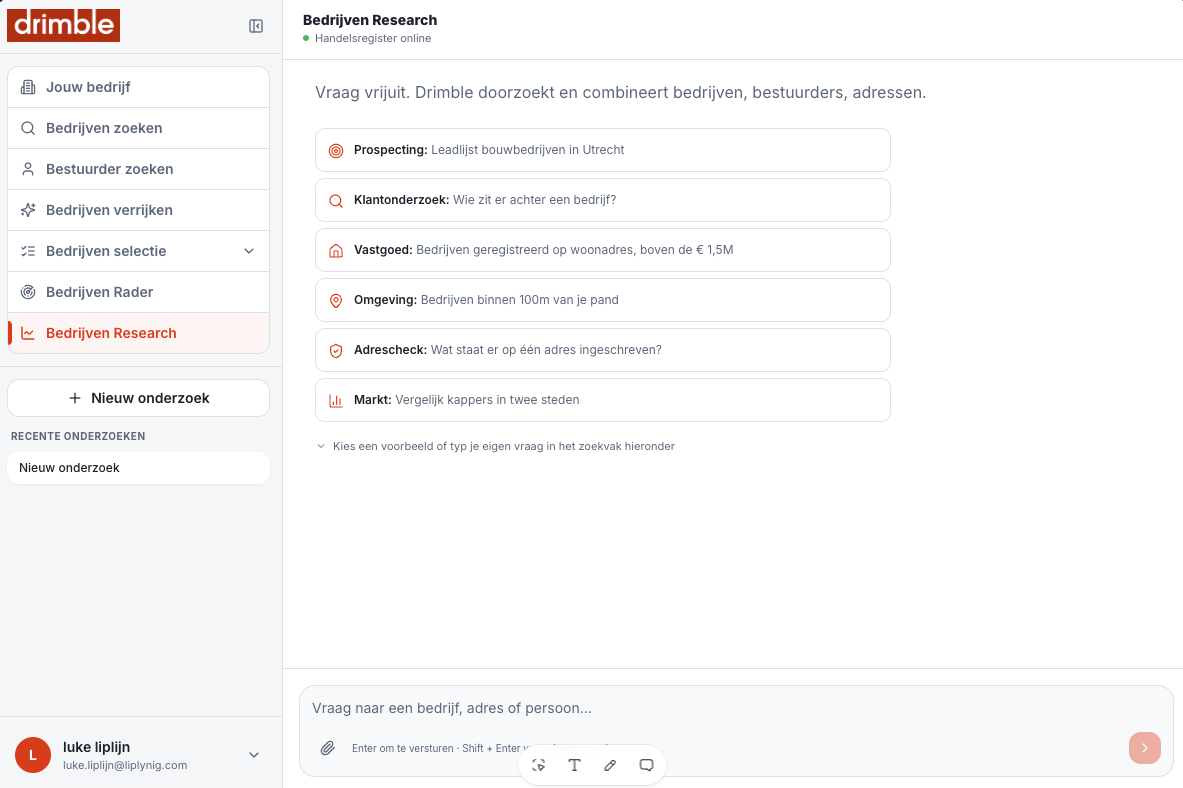
Task: Click the drimble logo
Action: [x=63, y=25]
